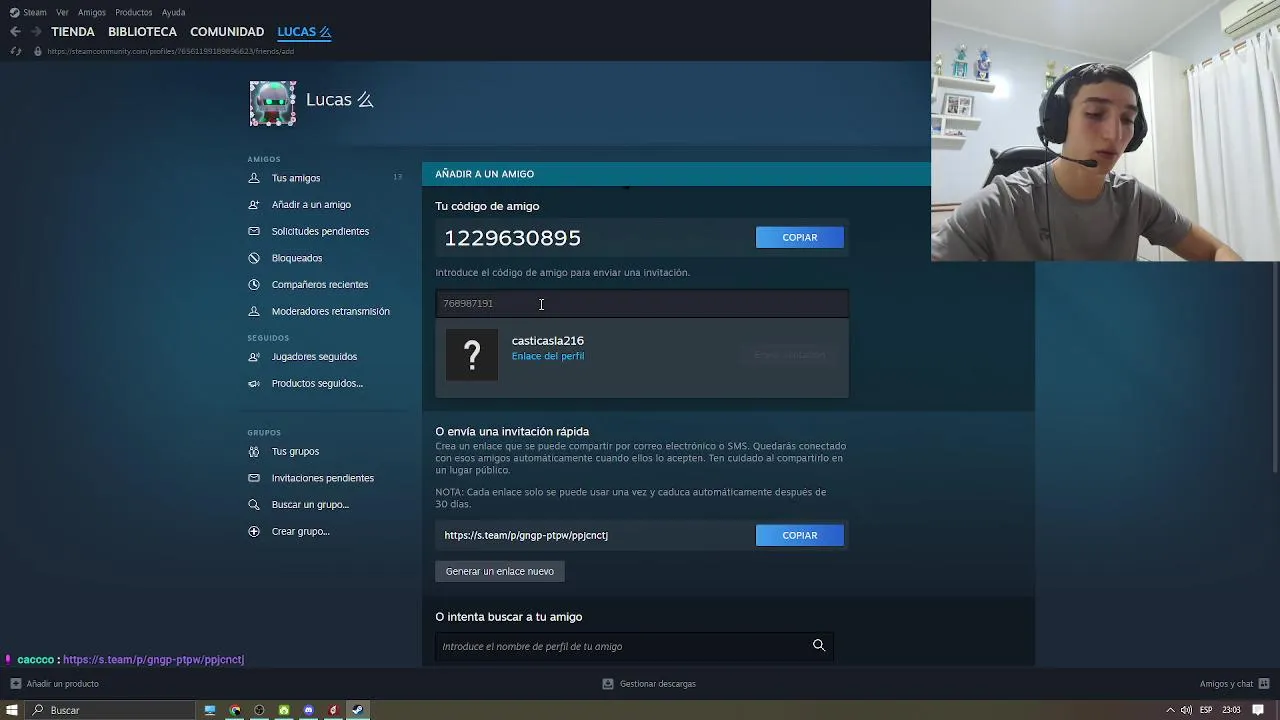Viewport: 1280px width, 720px height.
Task: Click the browser forward arrow
Action: pos(36,32)
